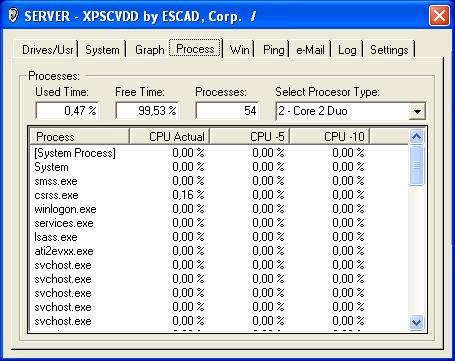Open the Ping tab
The height and width of the screenshot is (361, 455).
[x=273, y=50]
